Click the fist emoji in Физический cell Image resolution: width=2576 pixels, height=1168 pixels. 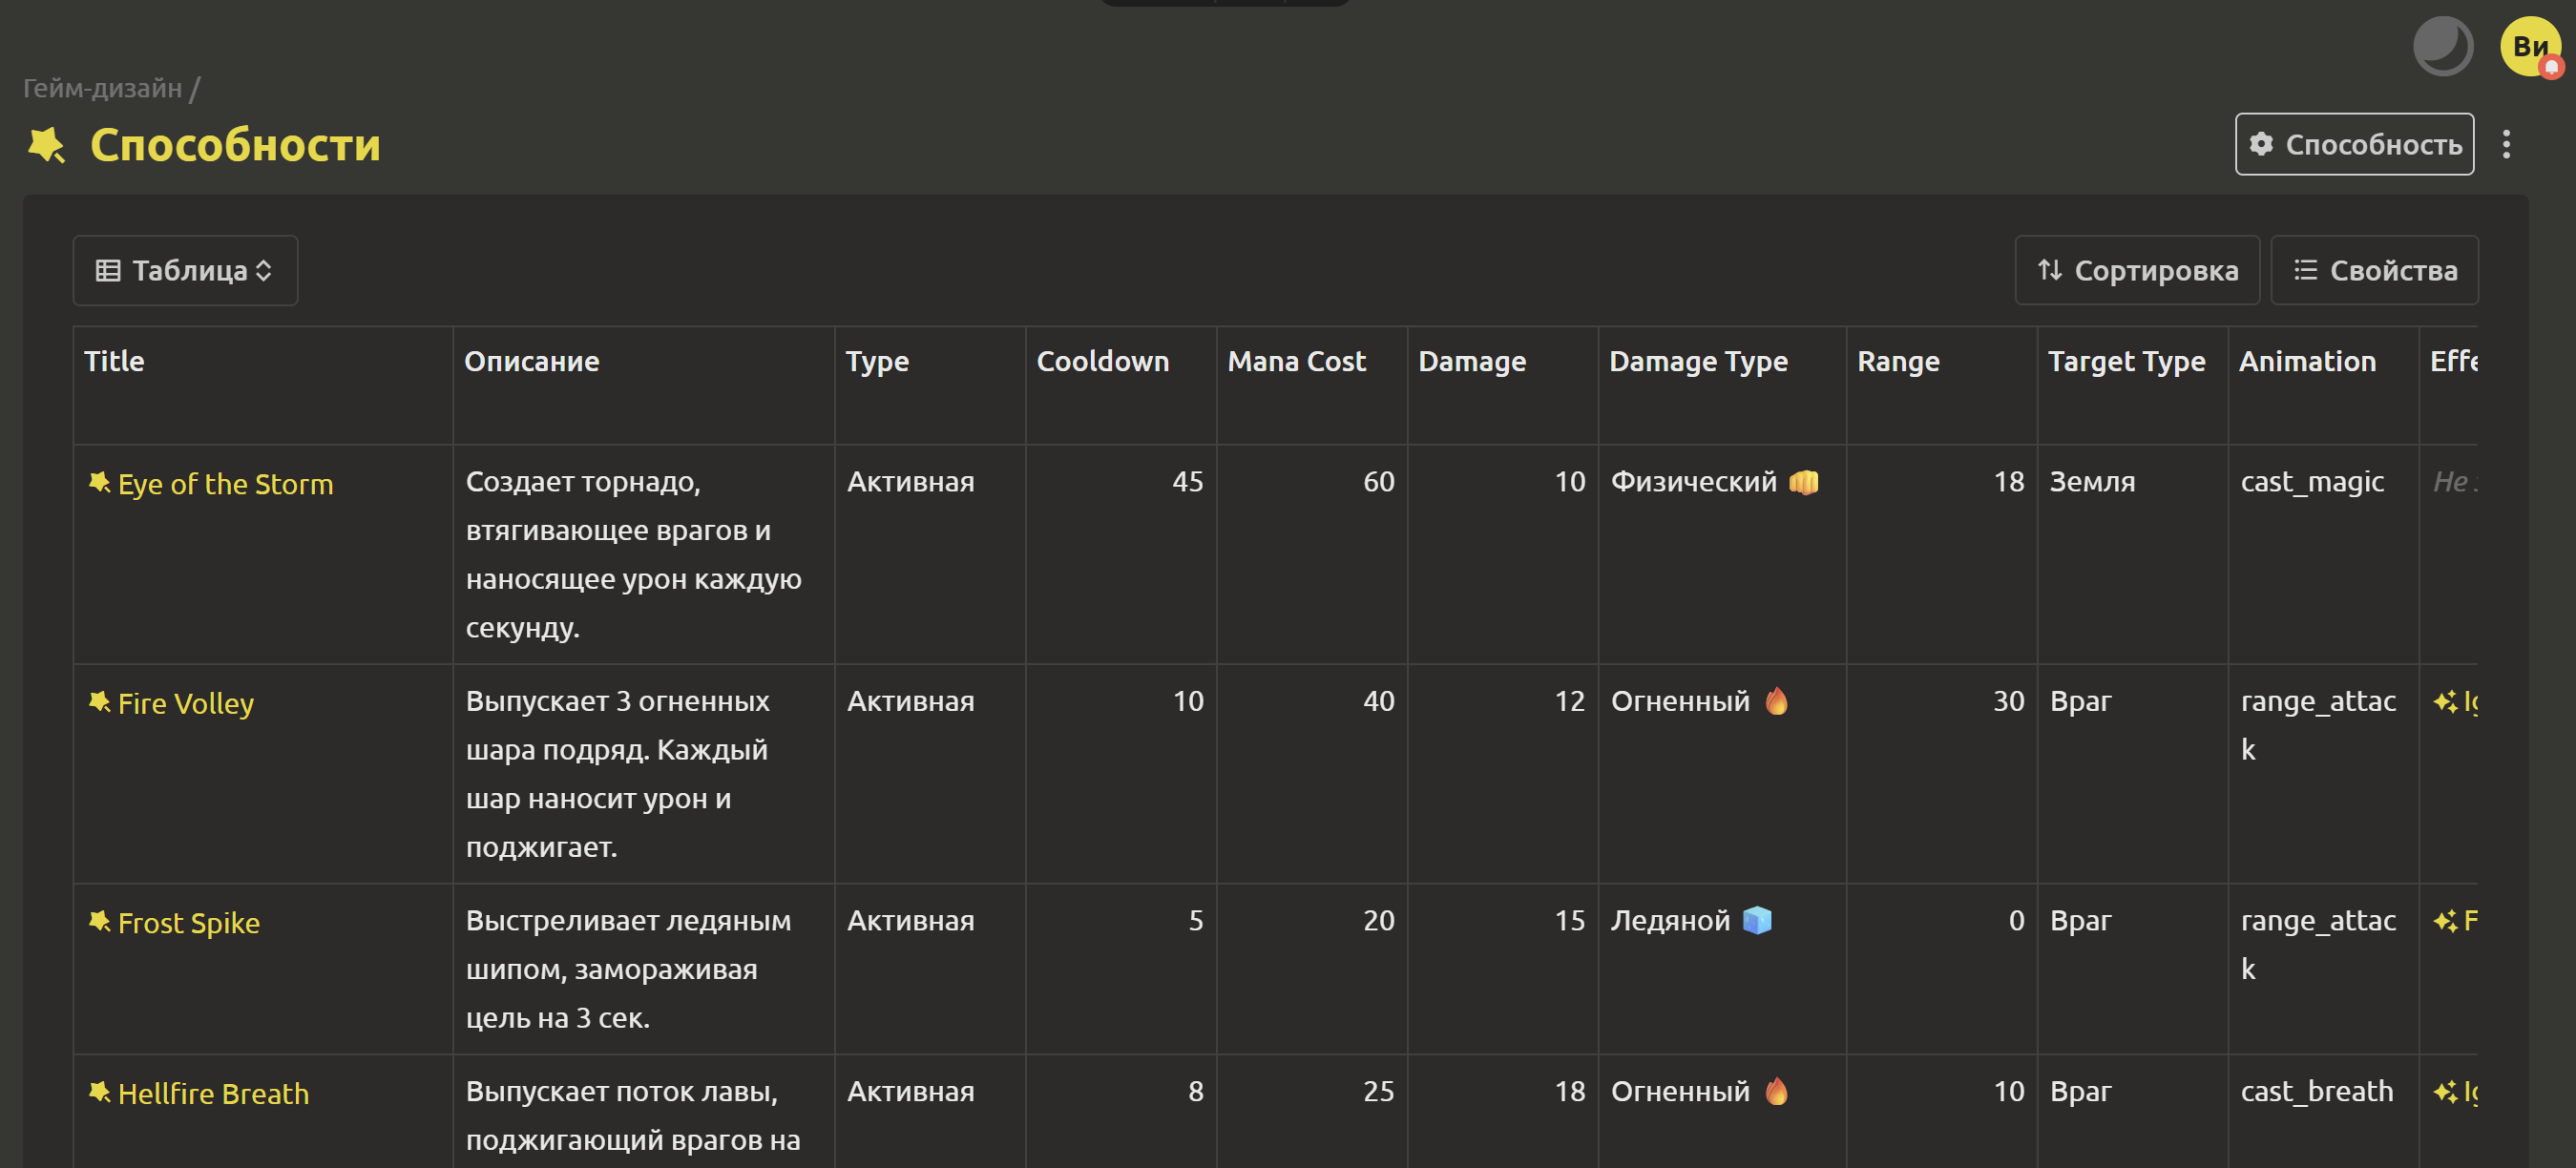point(1803,482)
